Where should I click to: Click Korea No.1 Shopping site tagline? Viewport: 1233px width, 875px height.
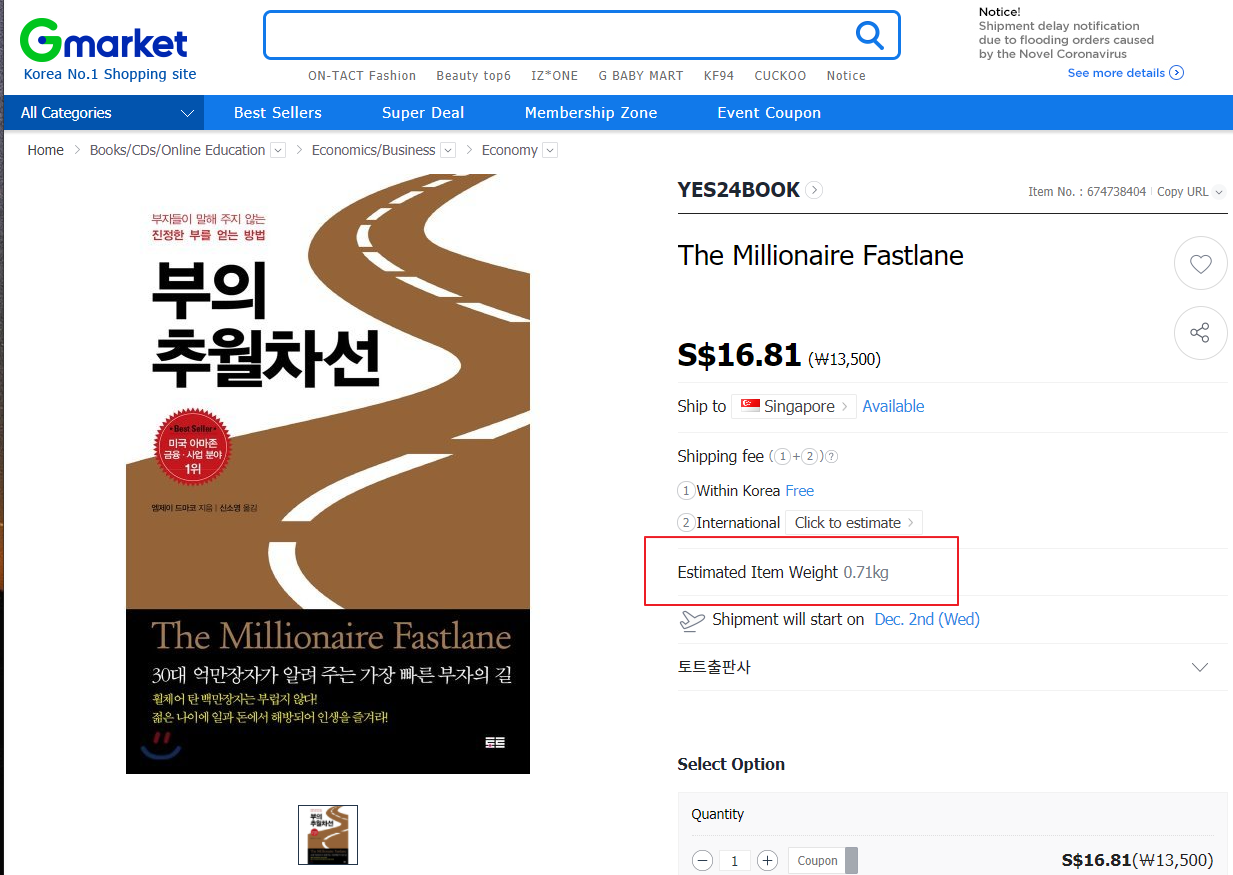click(x=110, y=75)
